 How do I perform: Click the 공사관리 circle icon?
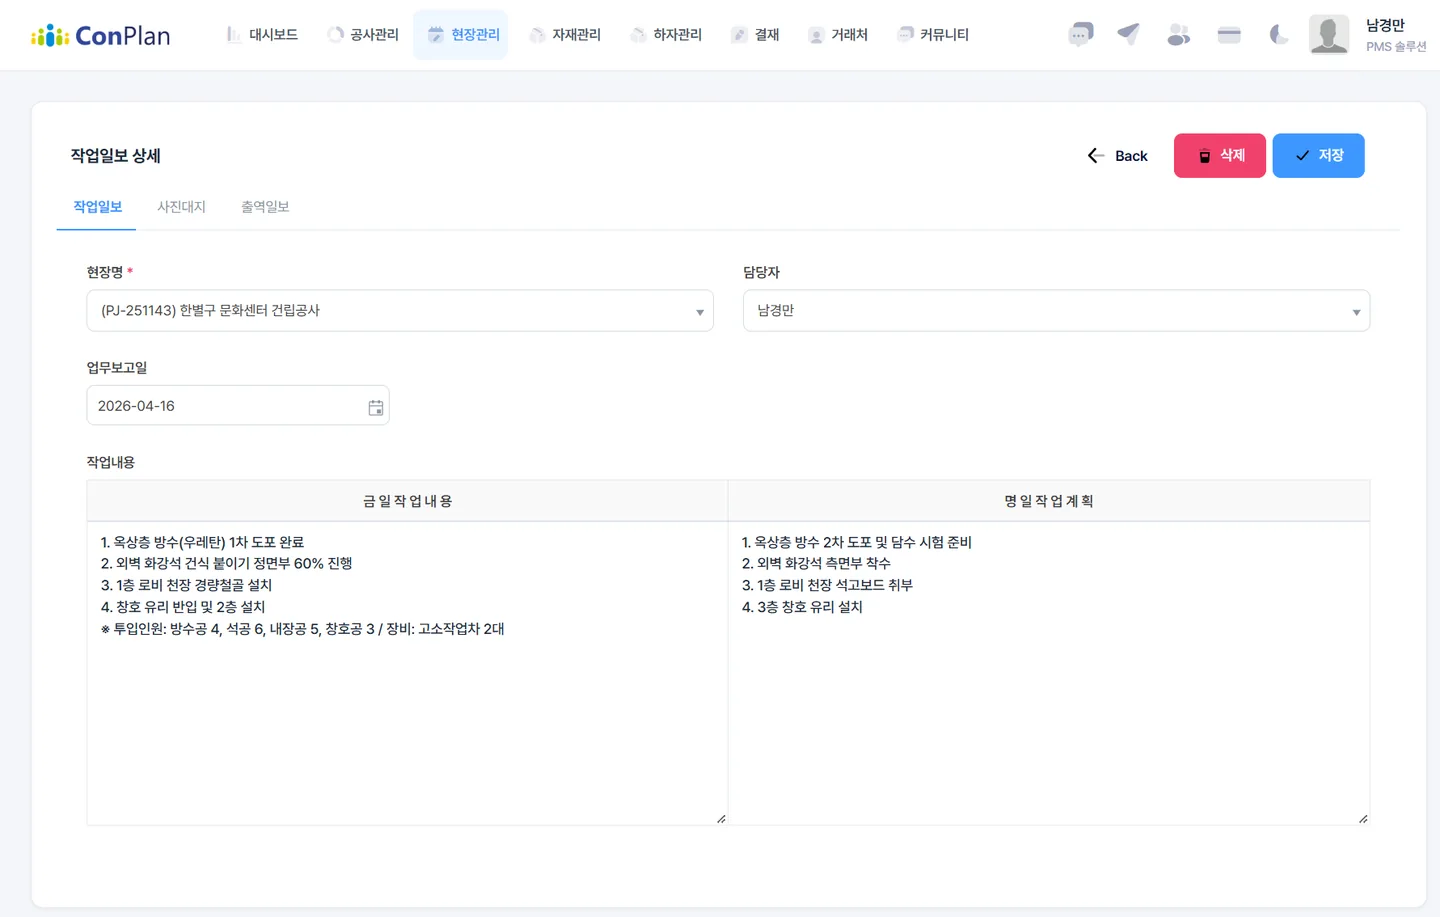tap(336, 35)
